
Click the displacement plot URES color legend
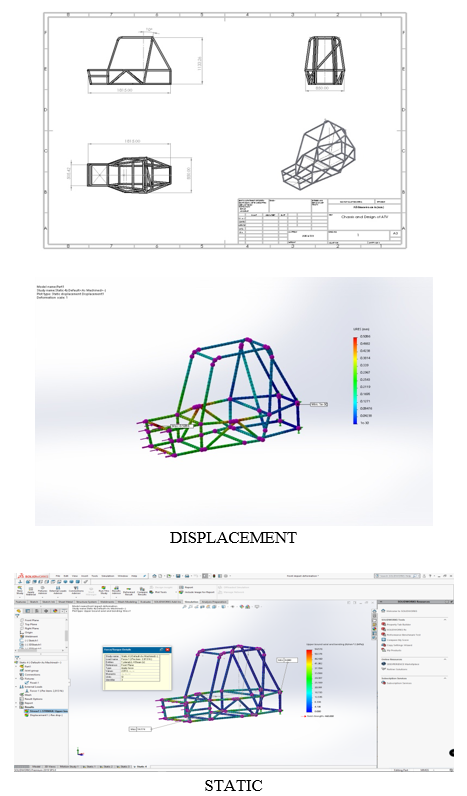(356, 380)
